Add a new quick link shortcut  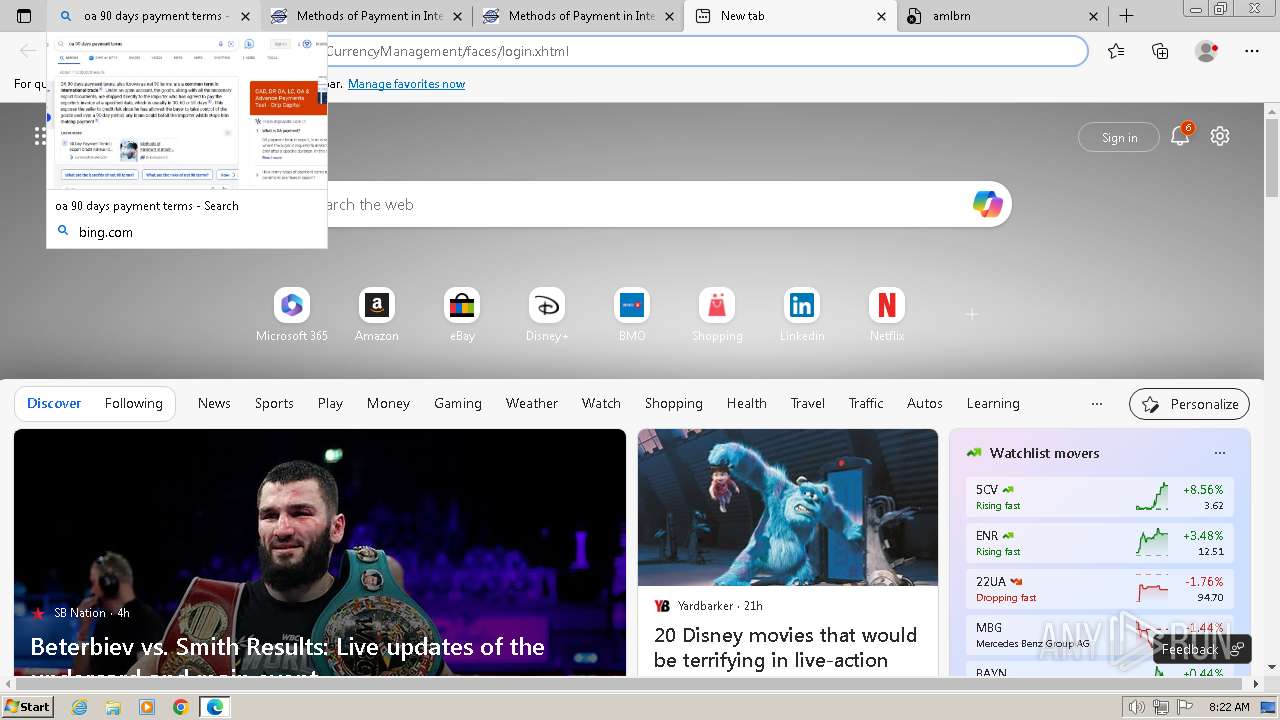point(971,314)
